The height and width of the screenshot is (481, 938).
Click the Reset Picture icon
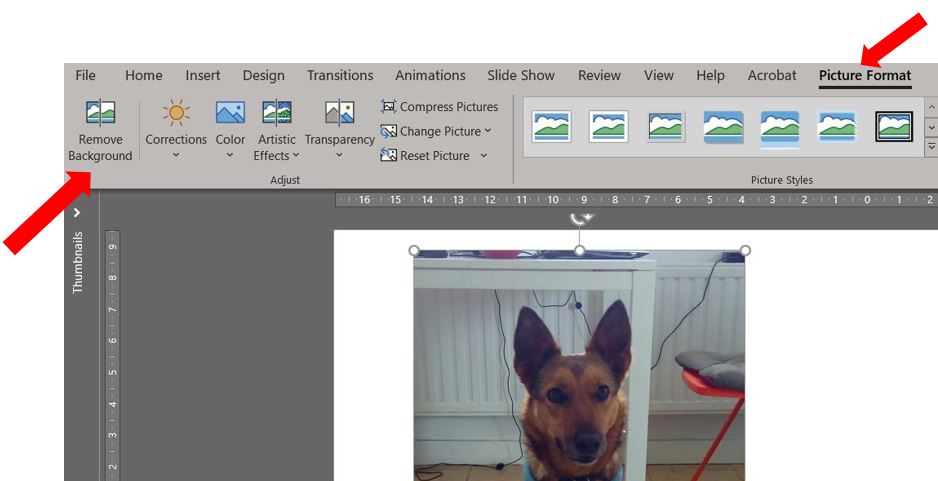pos(389,156)
